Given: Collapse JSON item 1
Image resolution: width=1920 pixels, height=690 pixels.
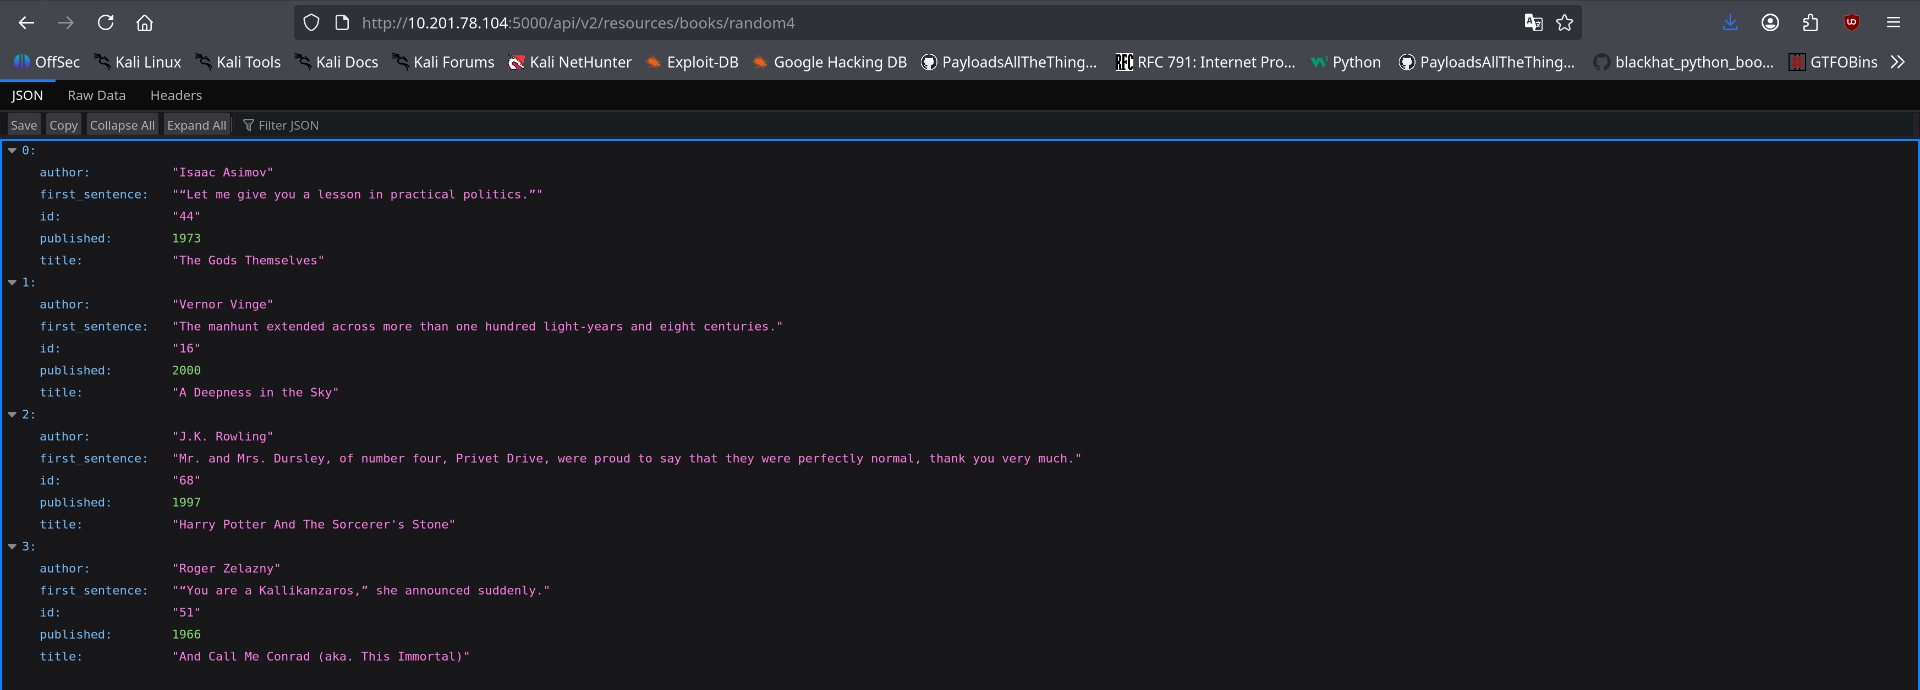Looking at the screenshot, I should click(x=12, y=283).
